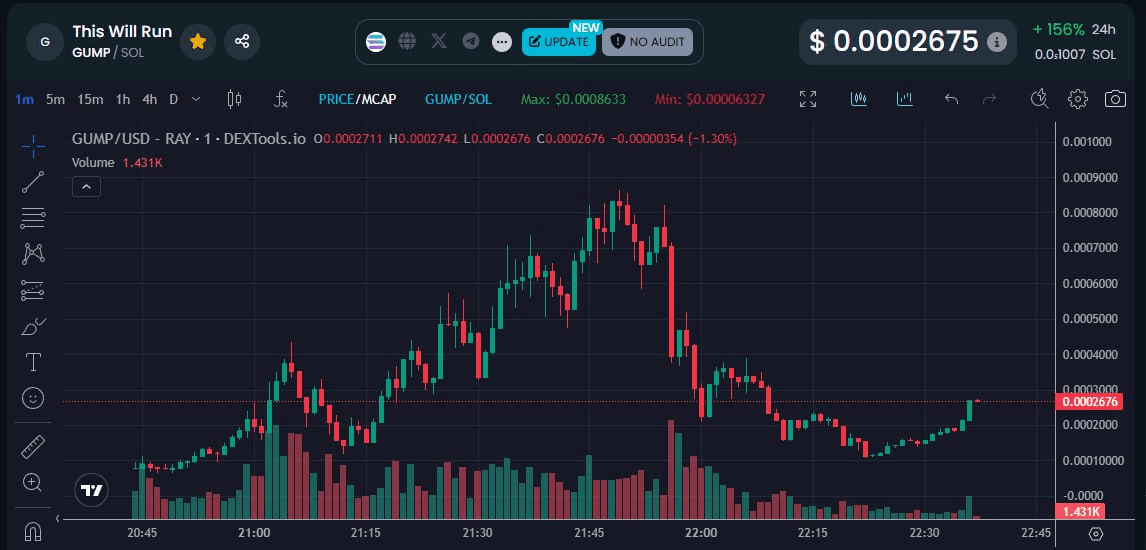The width and height of the screenshot is (1146, 550).
Task: Expand the timeframe dropdown chevron
Action: click(196, 99)
